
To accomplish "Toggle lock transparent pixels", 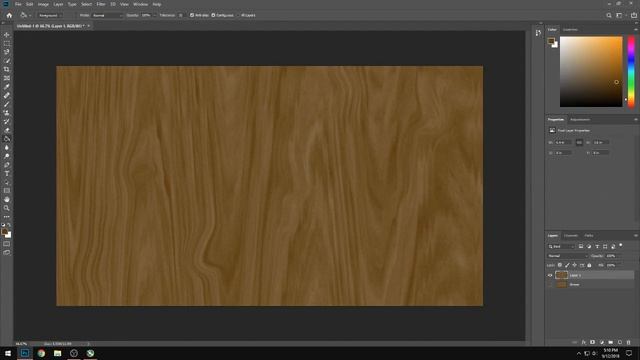I will pyautogui.click(x=560, y=265).
